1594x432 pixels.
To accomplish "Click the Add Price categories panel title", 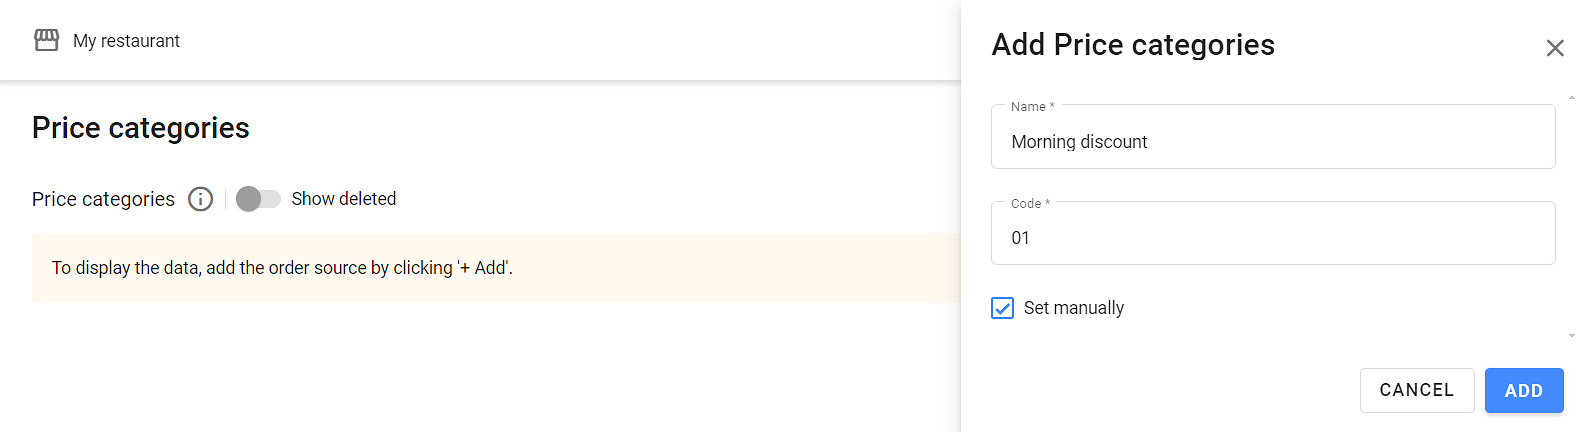I will point(1133,45).
